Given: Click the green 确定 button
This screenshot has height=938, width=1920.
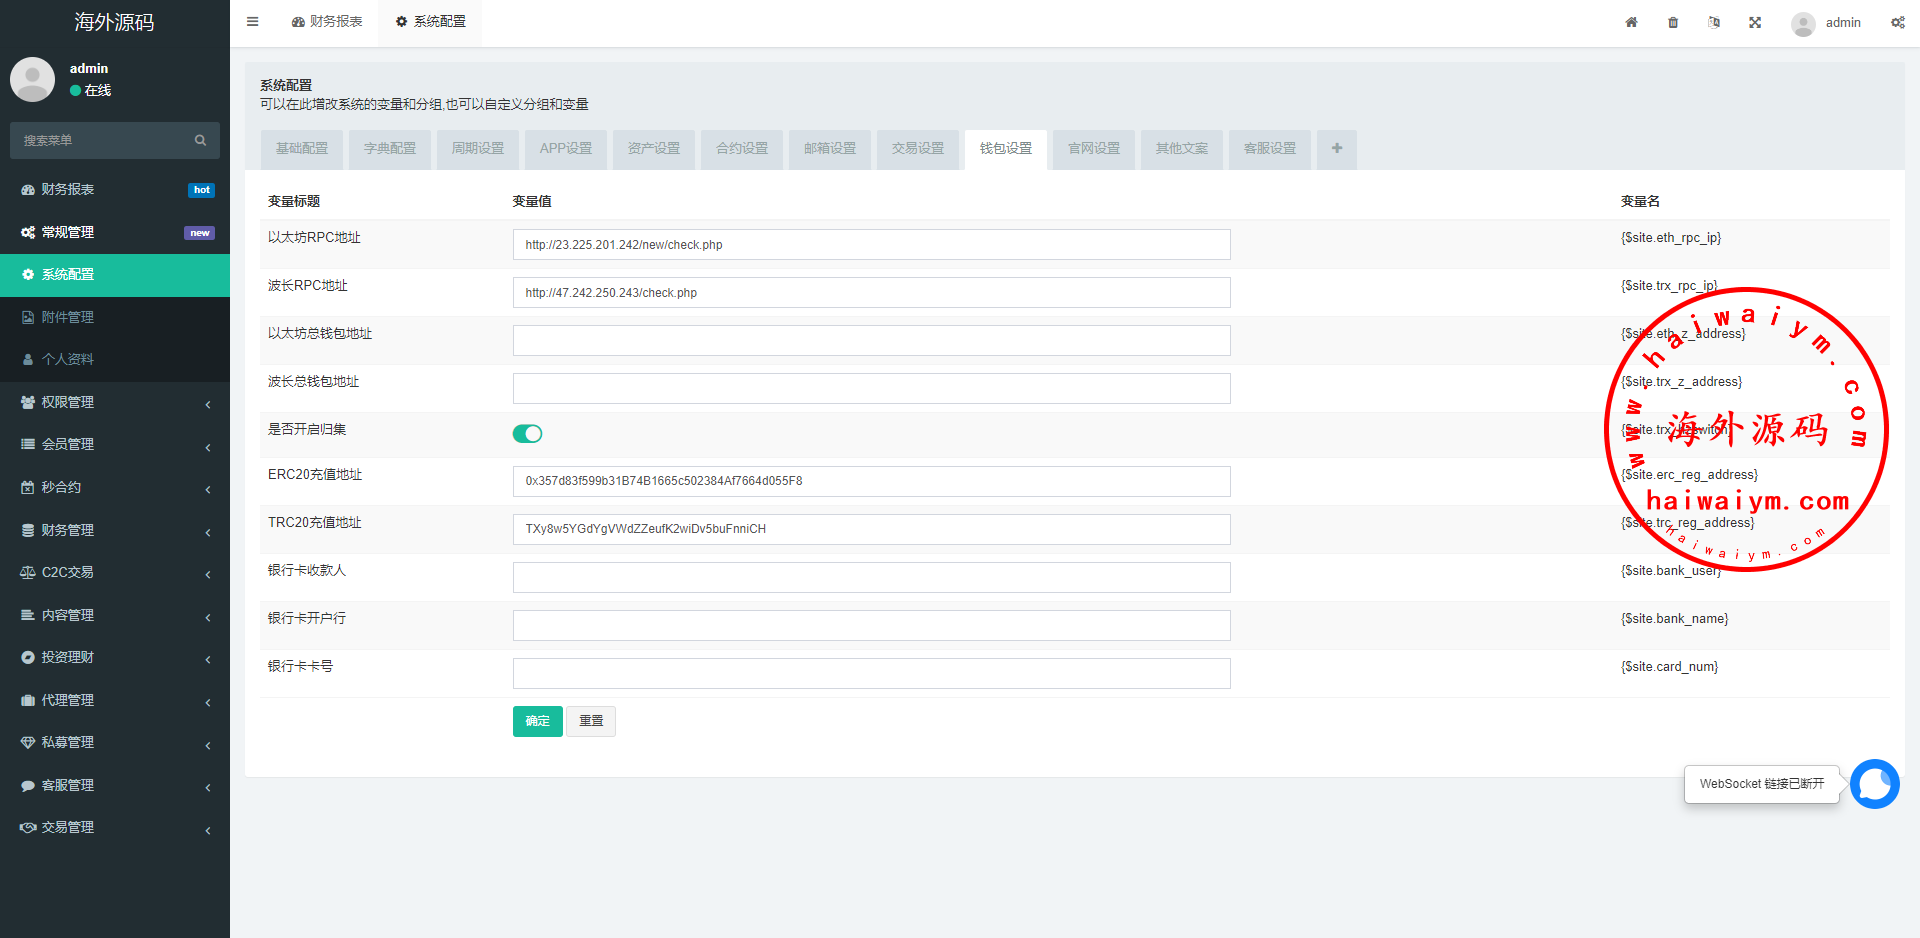Looking at the screenshot, I should pos(537,721).
